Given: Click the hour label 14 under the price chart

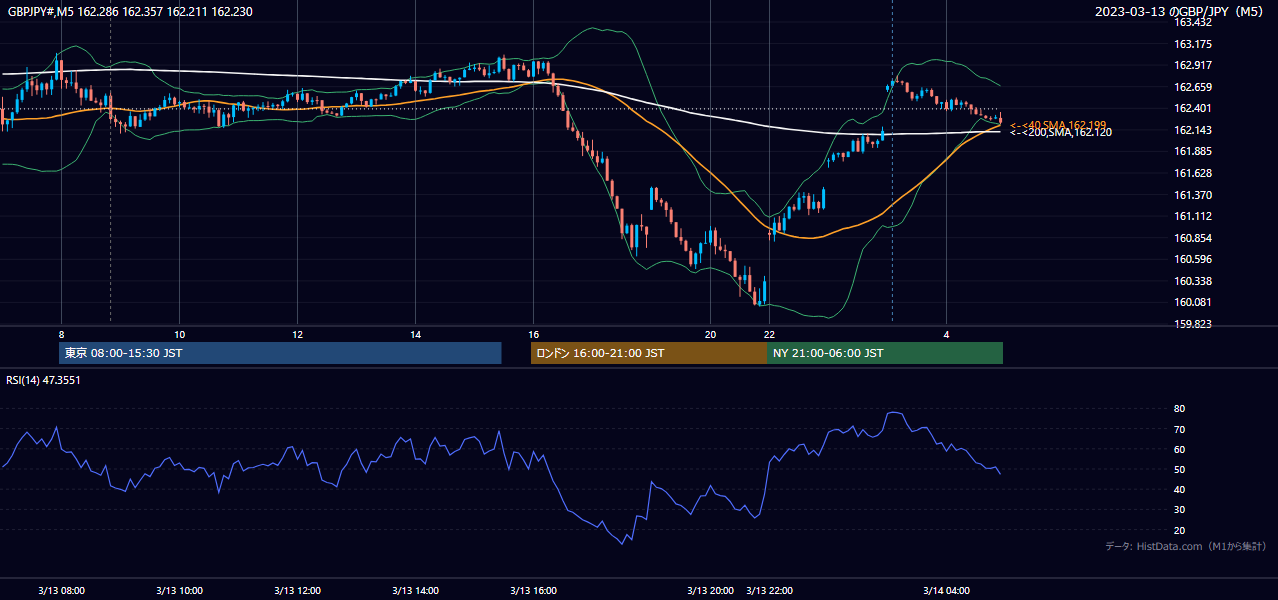Looking at the screenshot, I should point(415,334).
